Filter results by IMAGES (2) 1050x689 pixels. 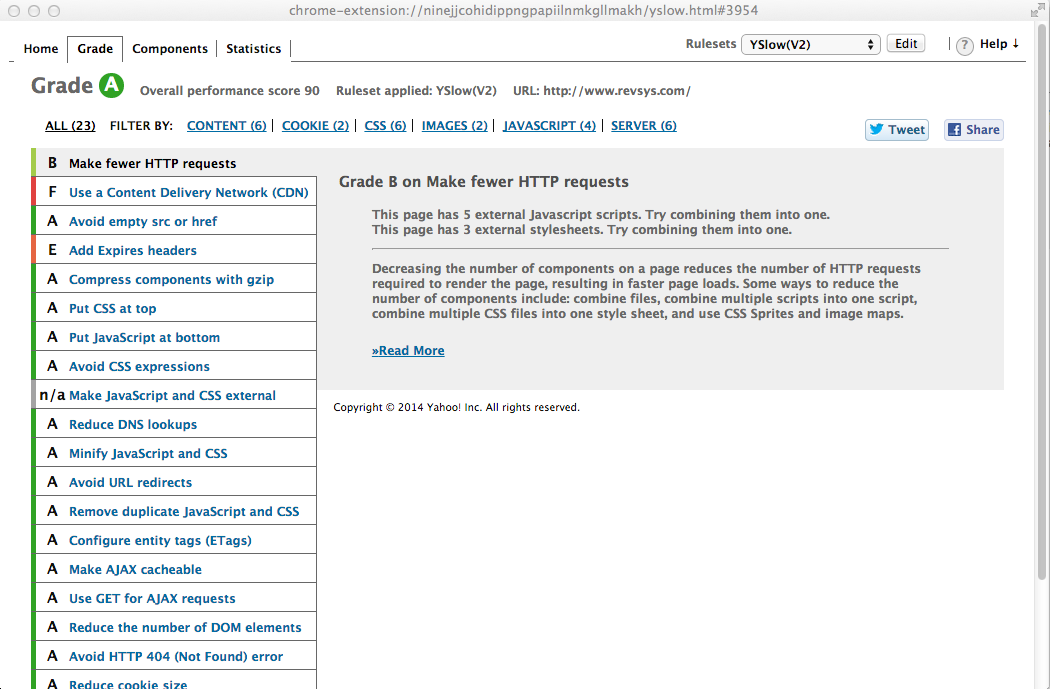pyautogui.click(x=454, y=125)
